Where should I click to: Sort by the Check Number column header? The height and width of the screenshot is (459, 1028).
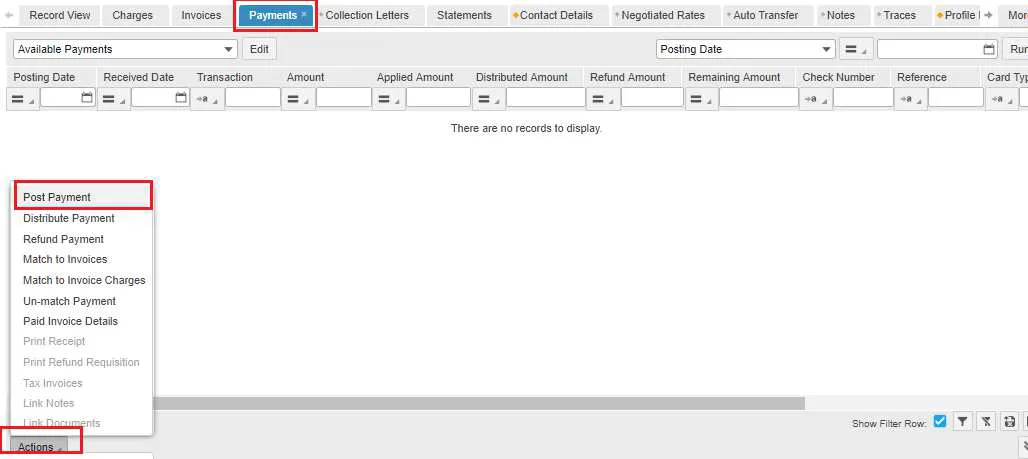839,77
